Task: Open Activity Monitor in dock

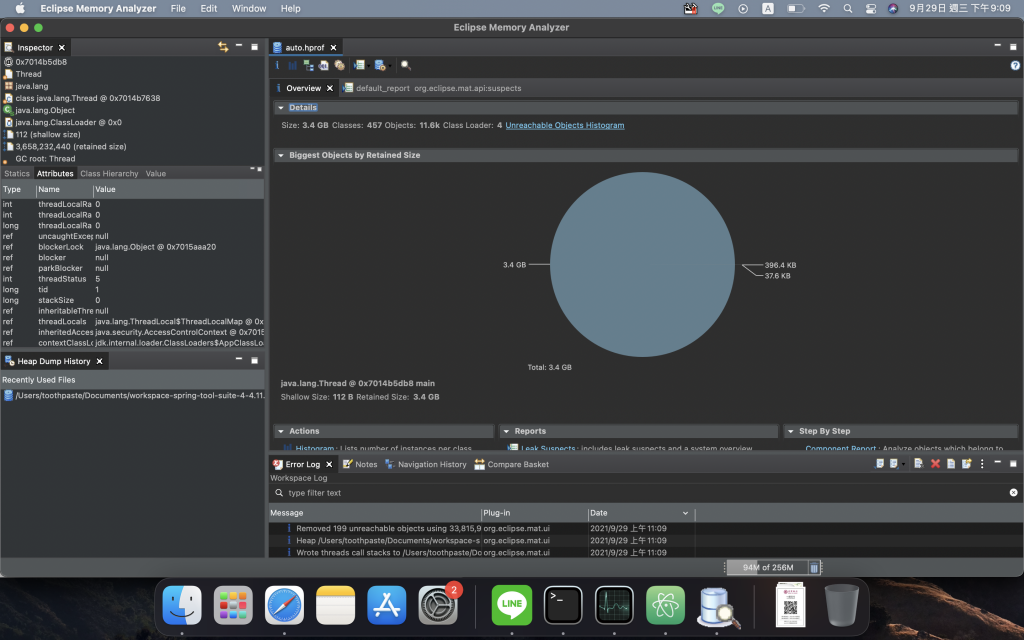Action: [x=614, y=605]
